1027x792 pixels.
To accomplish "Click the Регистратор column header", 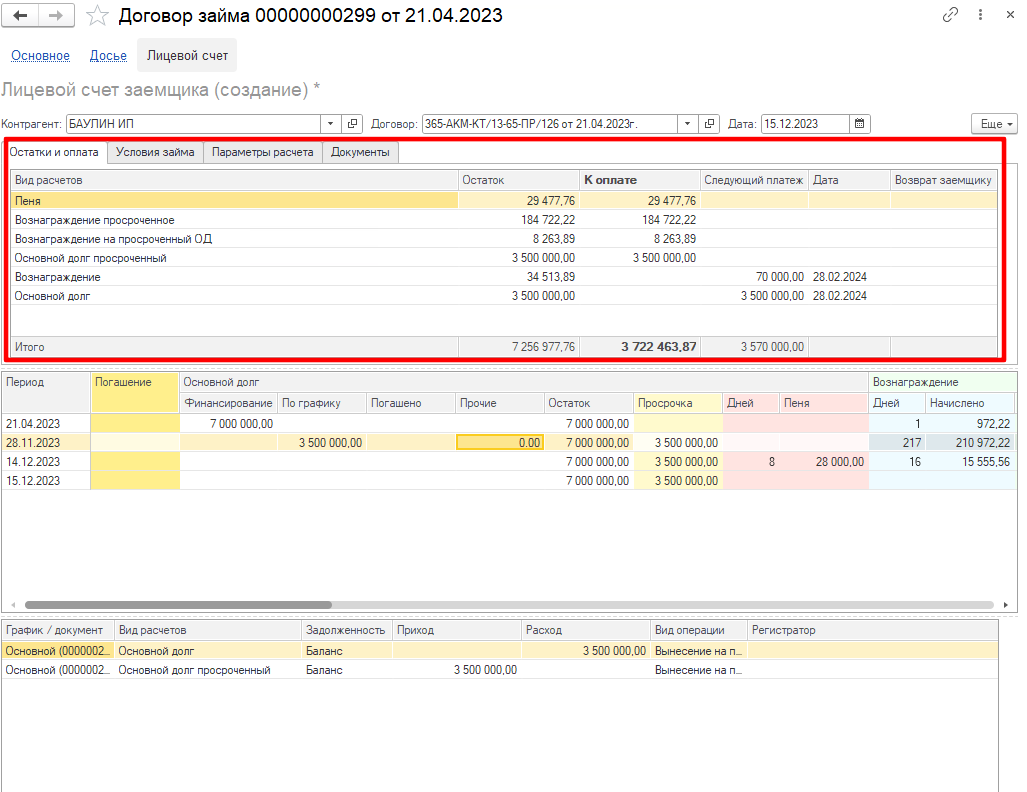I will pyautogui.click(x=872, y=630).
